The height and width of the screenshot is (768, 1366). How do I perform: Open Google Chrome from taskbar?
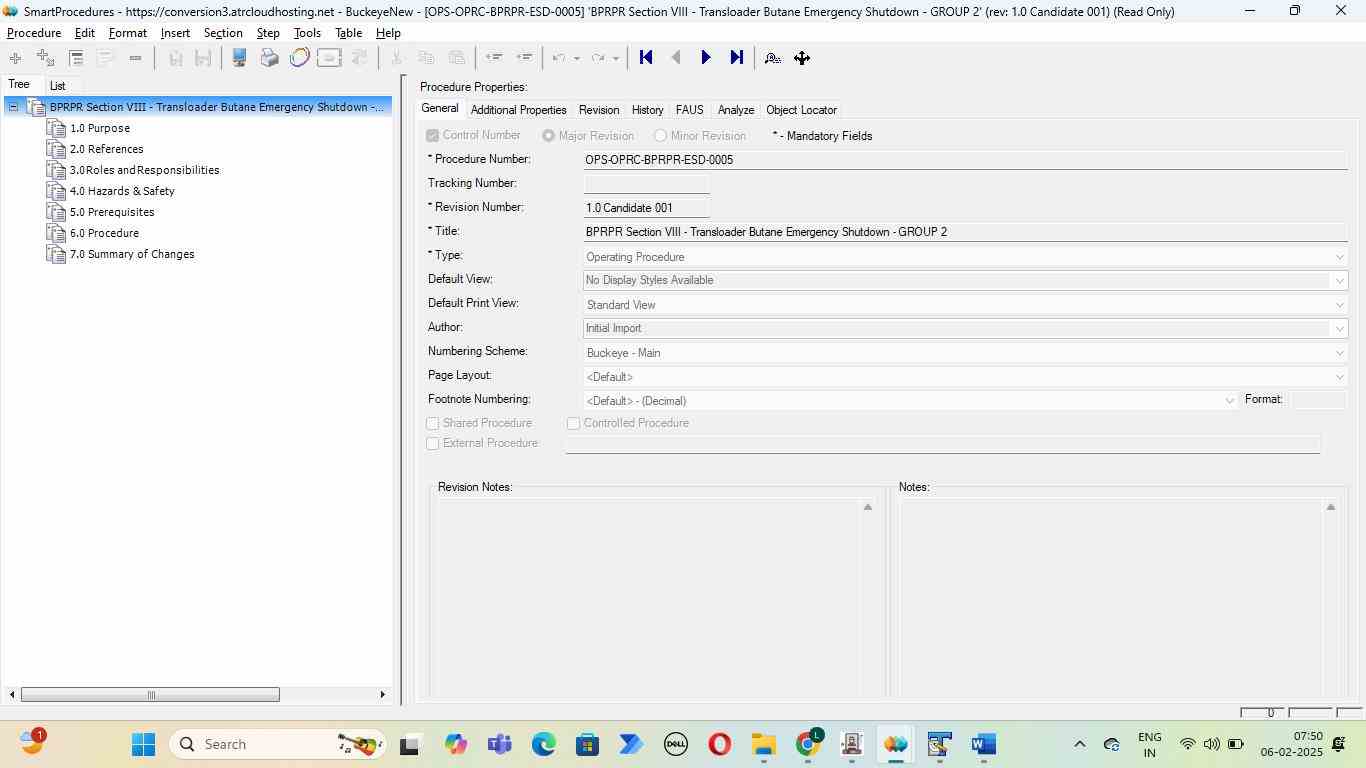click(x=808, y=744)
